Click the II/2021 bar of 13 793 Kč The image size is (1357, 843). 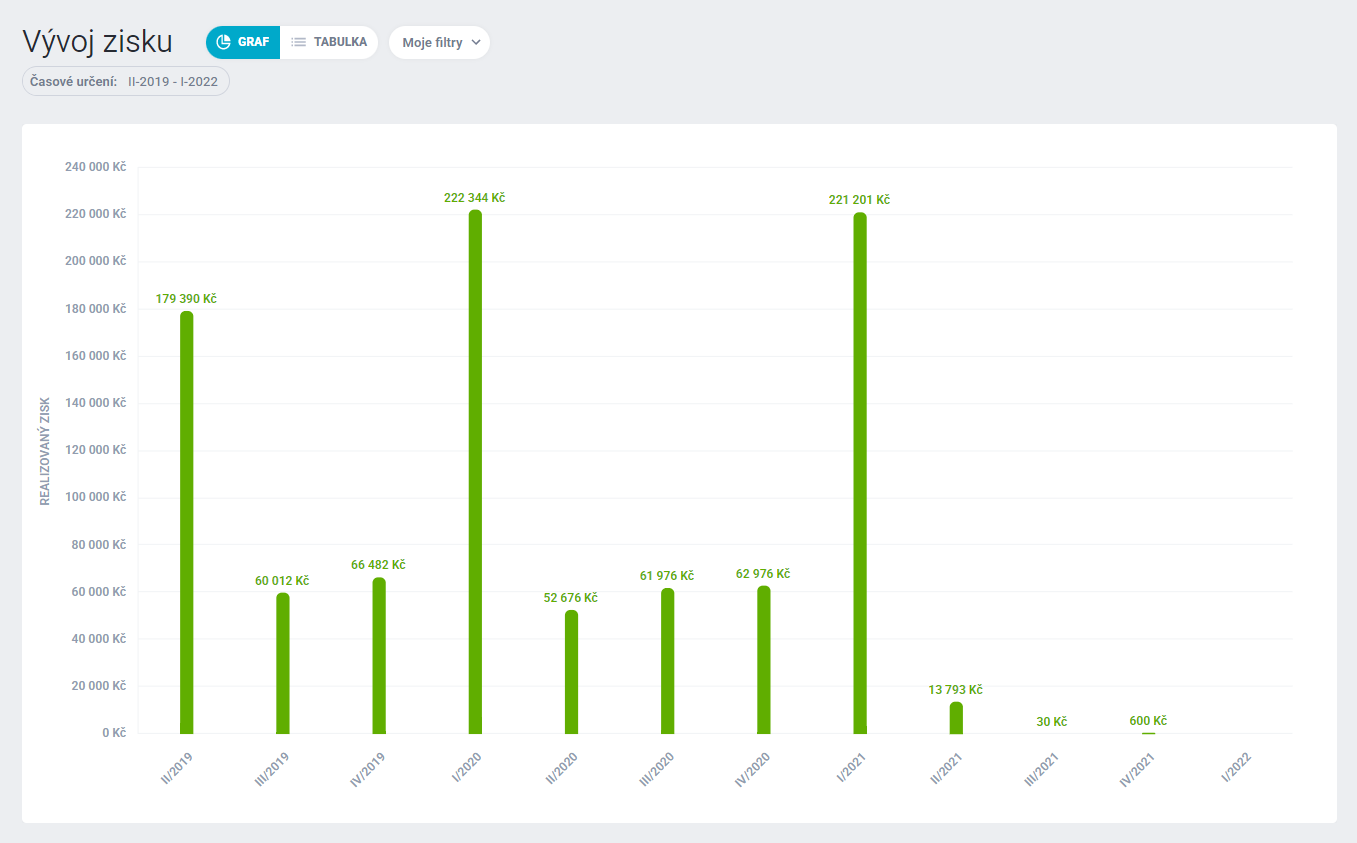(x=956, y=718)
